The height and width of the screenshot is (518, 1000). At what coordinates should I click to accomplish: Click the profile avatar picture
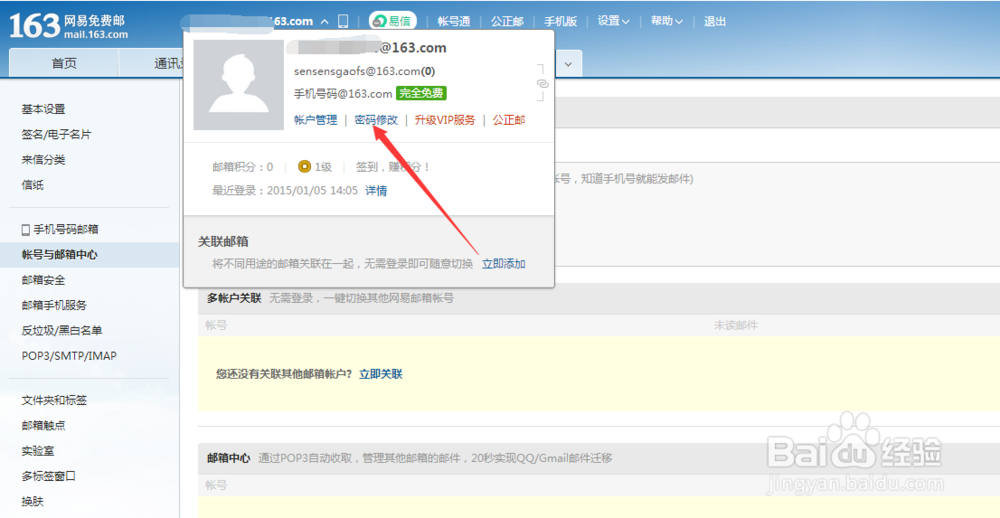239,85
